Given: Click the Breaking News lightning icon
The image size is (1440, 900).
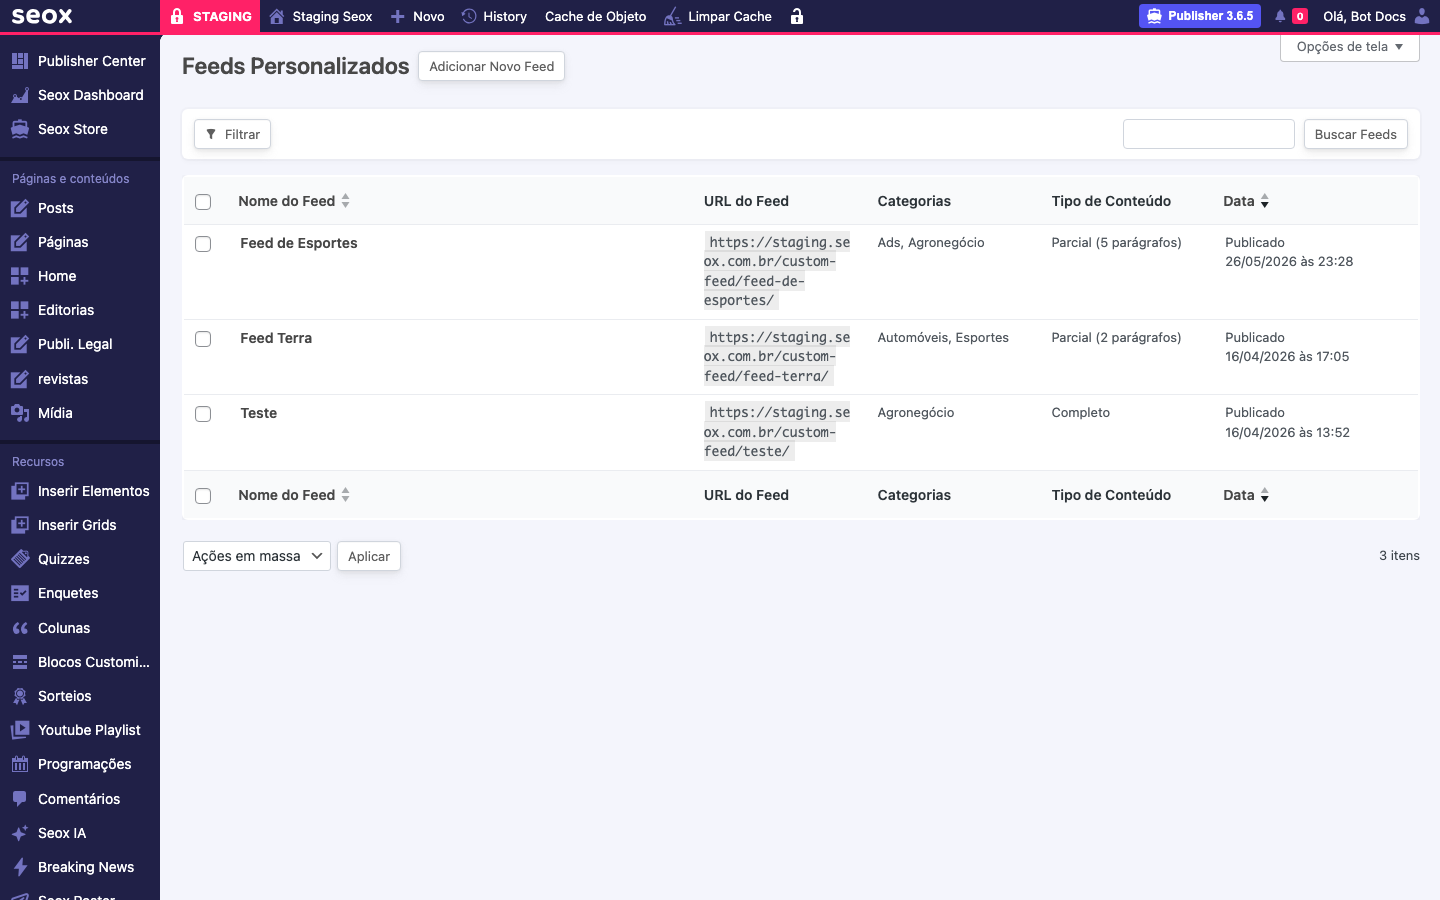Looking at the screenshot, I should (20, 867).
